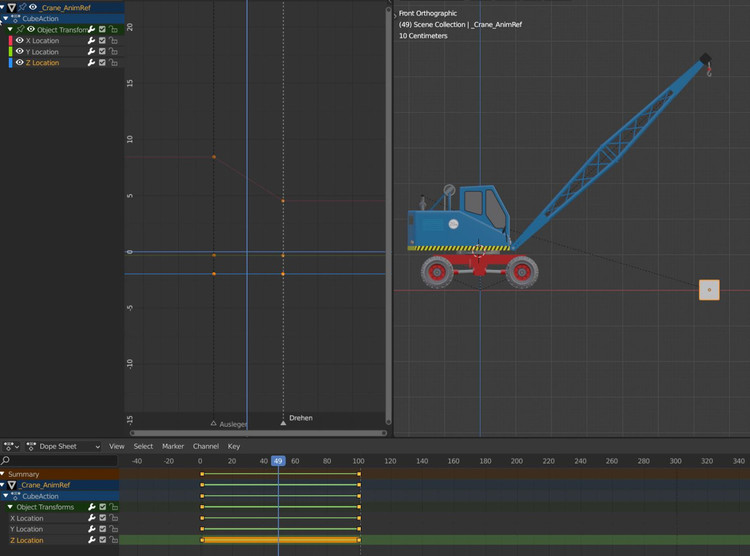
Task: Open the View menu in Dope Sheet
Action: point(116,446)
